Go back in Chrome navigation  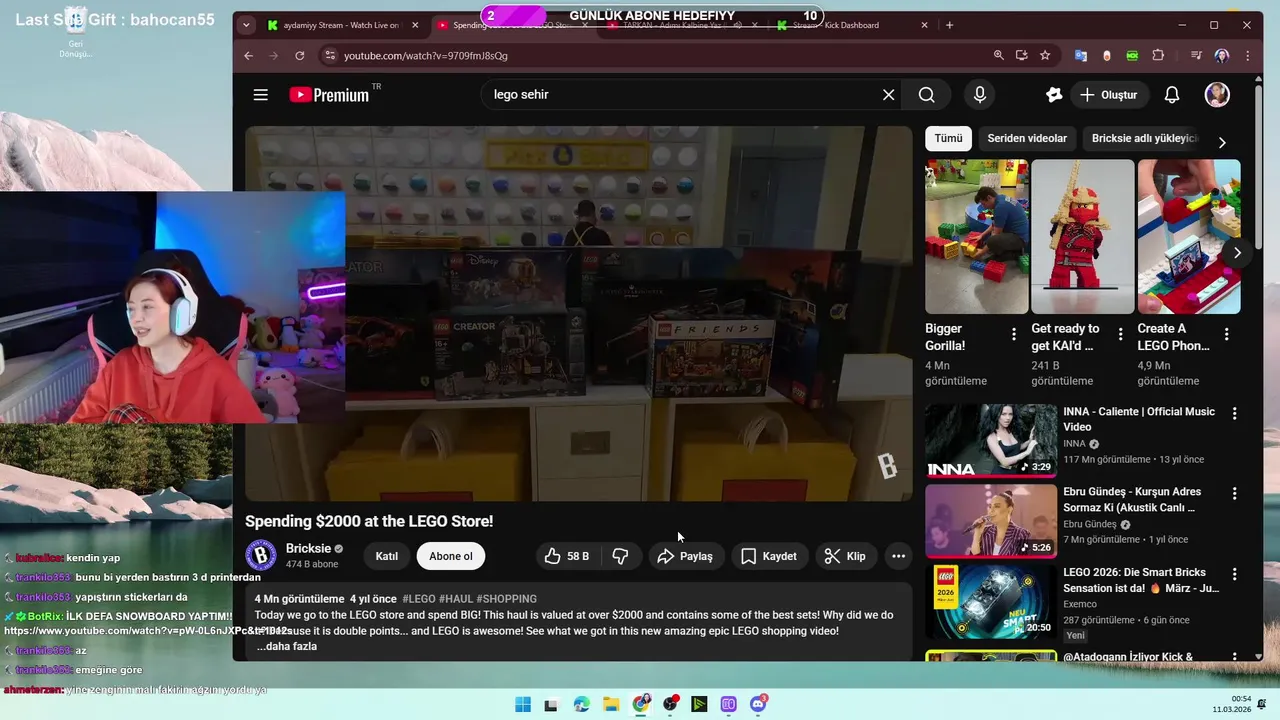click(249, 56)
